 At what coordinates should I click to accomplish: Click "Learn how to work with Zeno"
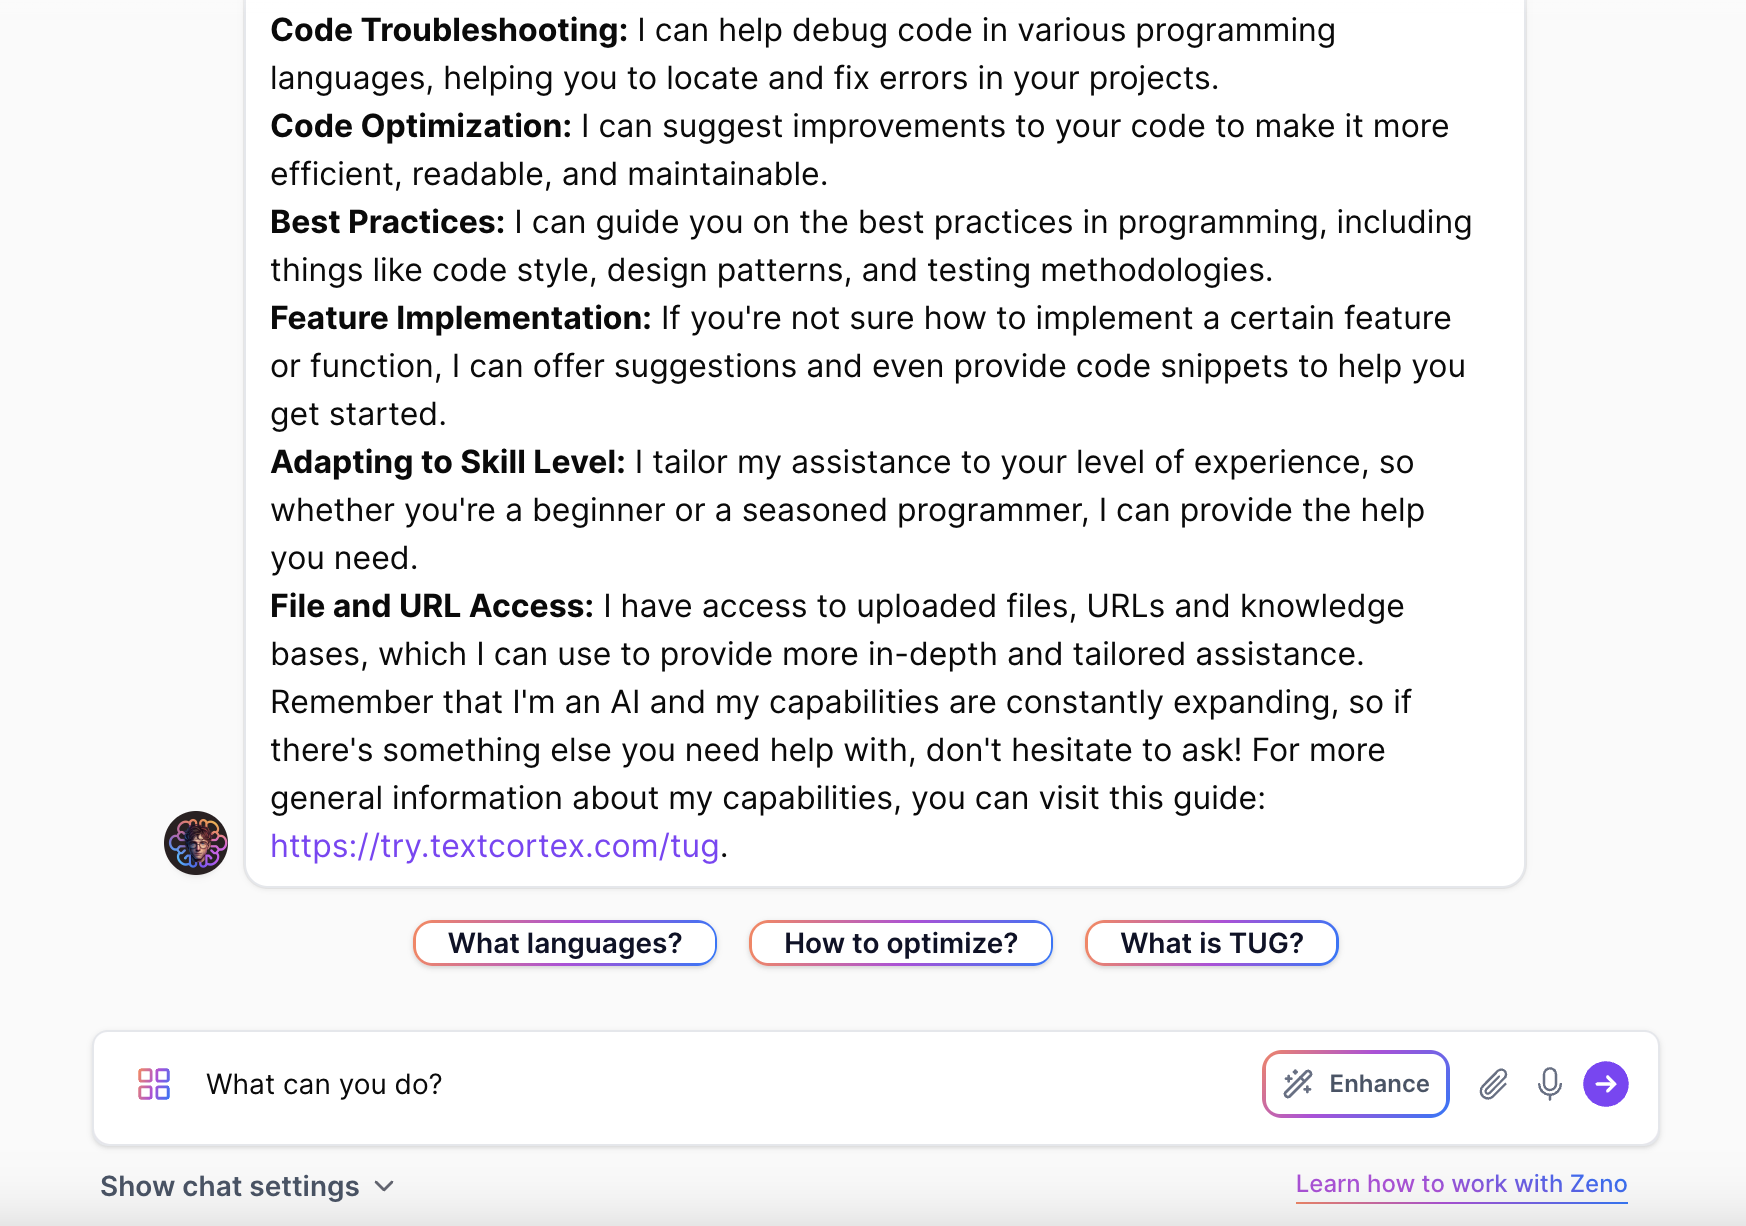[x=1461, y=1183]
